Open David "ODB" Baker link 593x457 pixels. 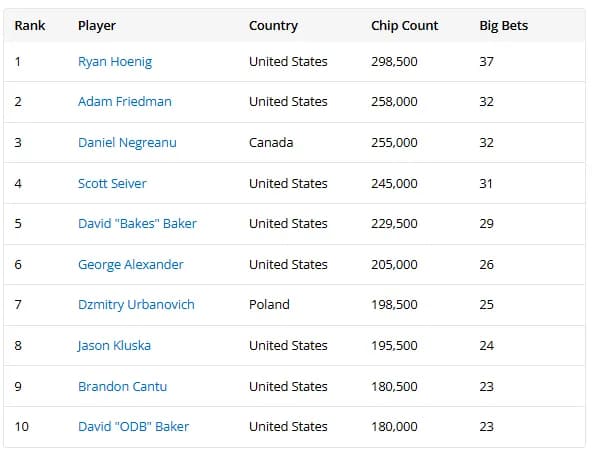click(x=133, y=427)
